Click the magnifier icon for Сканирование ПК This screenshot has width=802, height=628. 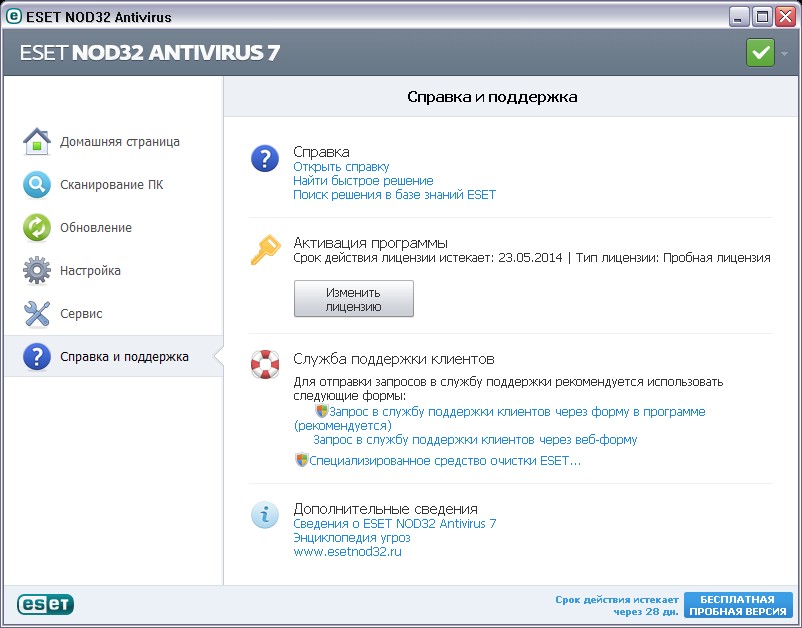tap(37, 185)
